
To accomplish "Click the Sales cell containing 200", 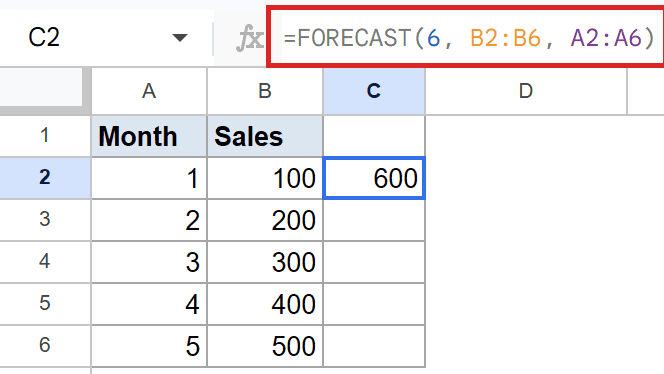I will point(265,219).
